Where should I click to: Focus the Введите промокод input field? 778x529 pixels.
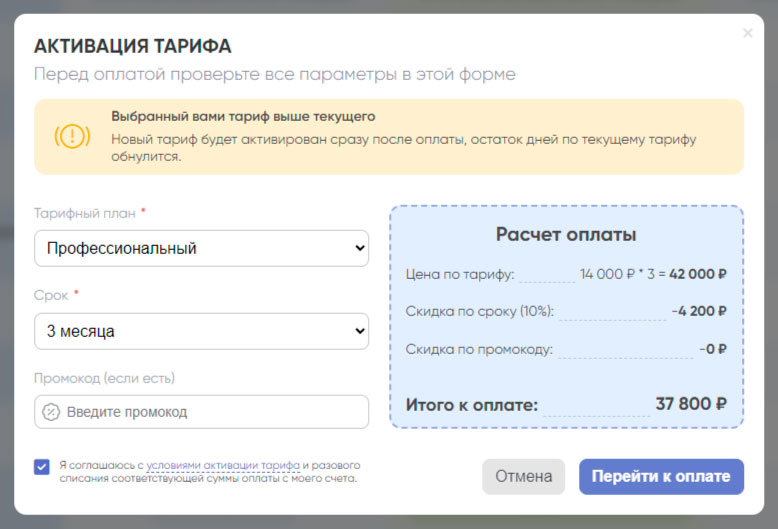coord(210,412)
